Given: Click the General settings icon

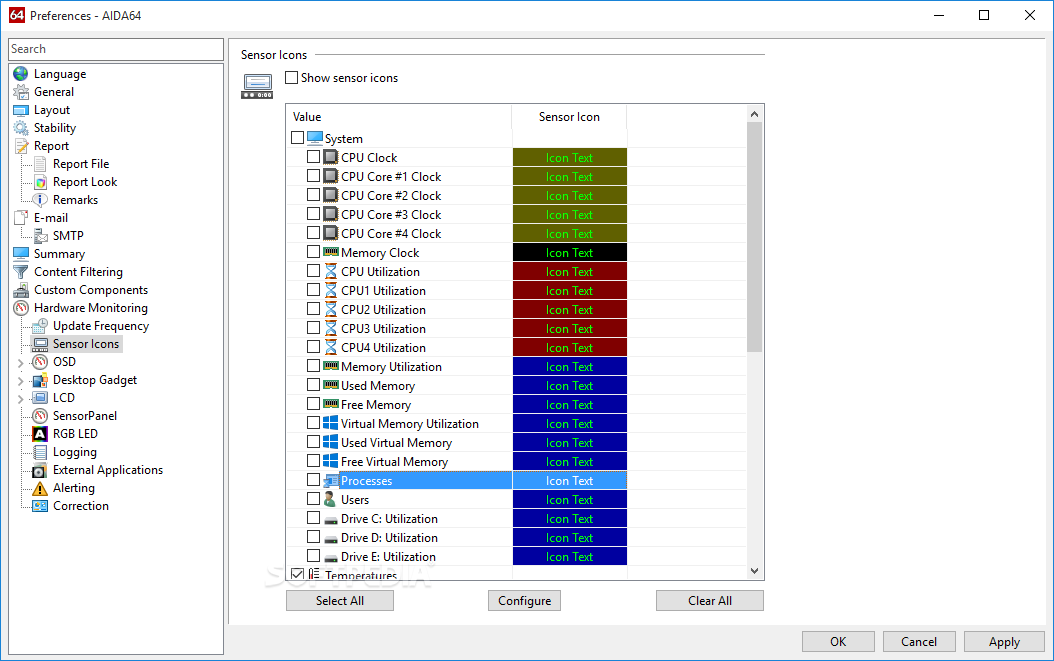Looking at the screenshot, I should tap(21, 92).
